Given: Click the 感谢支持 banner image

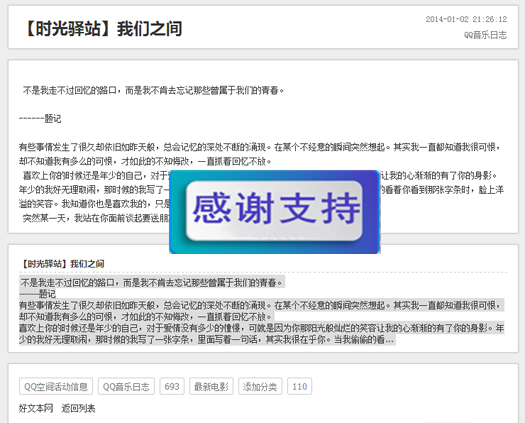Looking at the screenshot, I should (275, 212).
